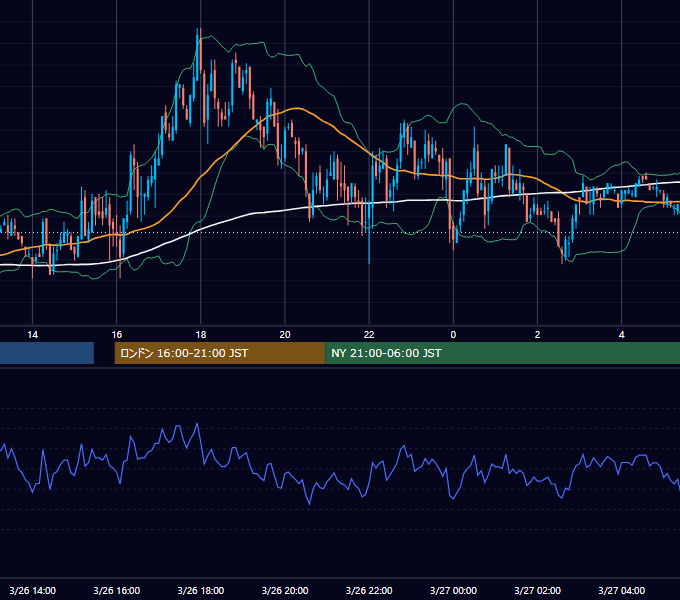Click the 3/26 22:00 date label
Screen dimensions: 680x600
tap(369, 590)
